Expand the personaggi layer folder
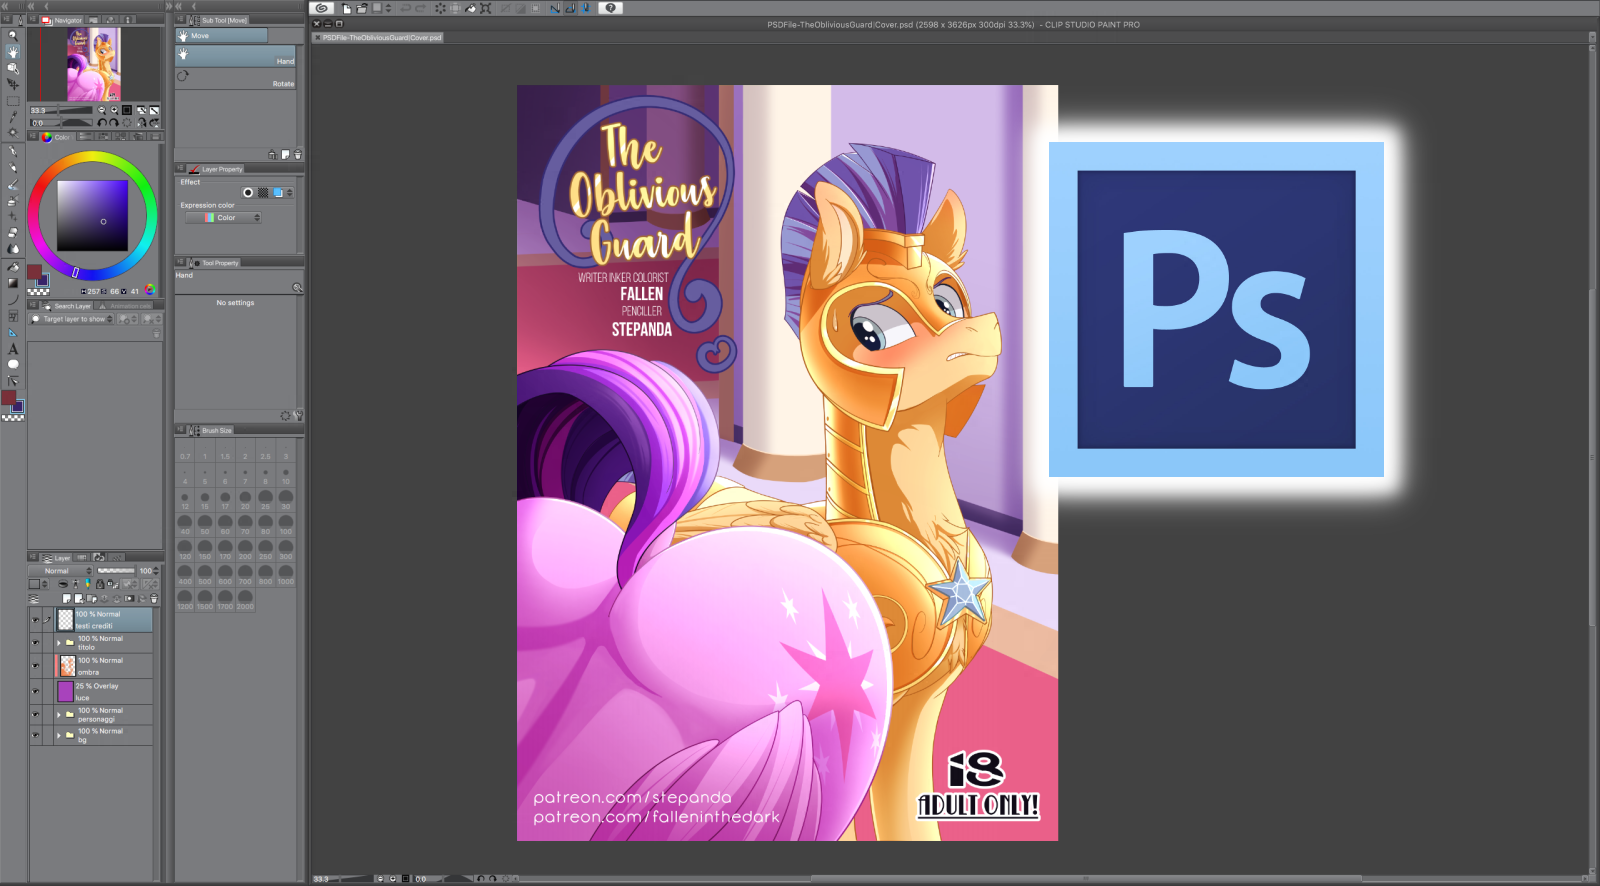1600x886 pixels. (58, 715)
